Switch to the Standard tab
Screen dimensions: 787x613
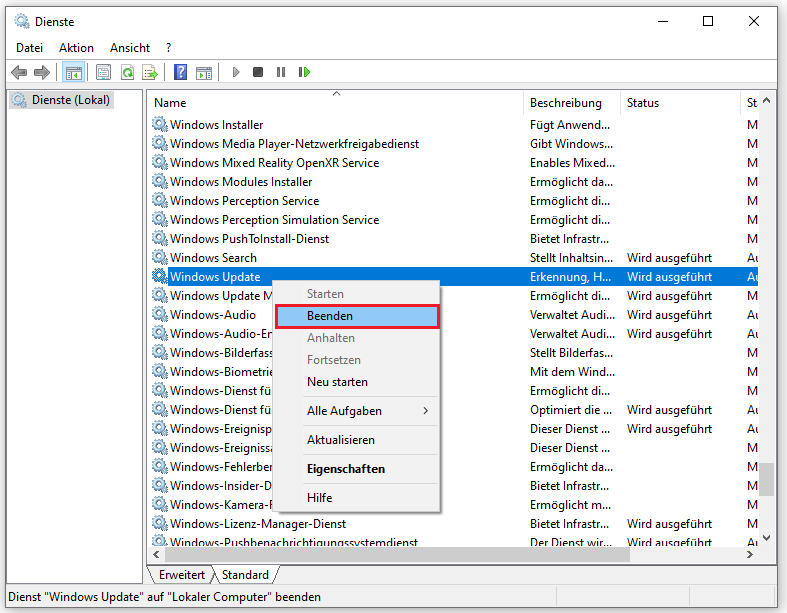pyautogui.click(x=245, y=575)
